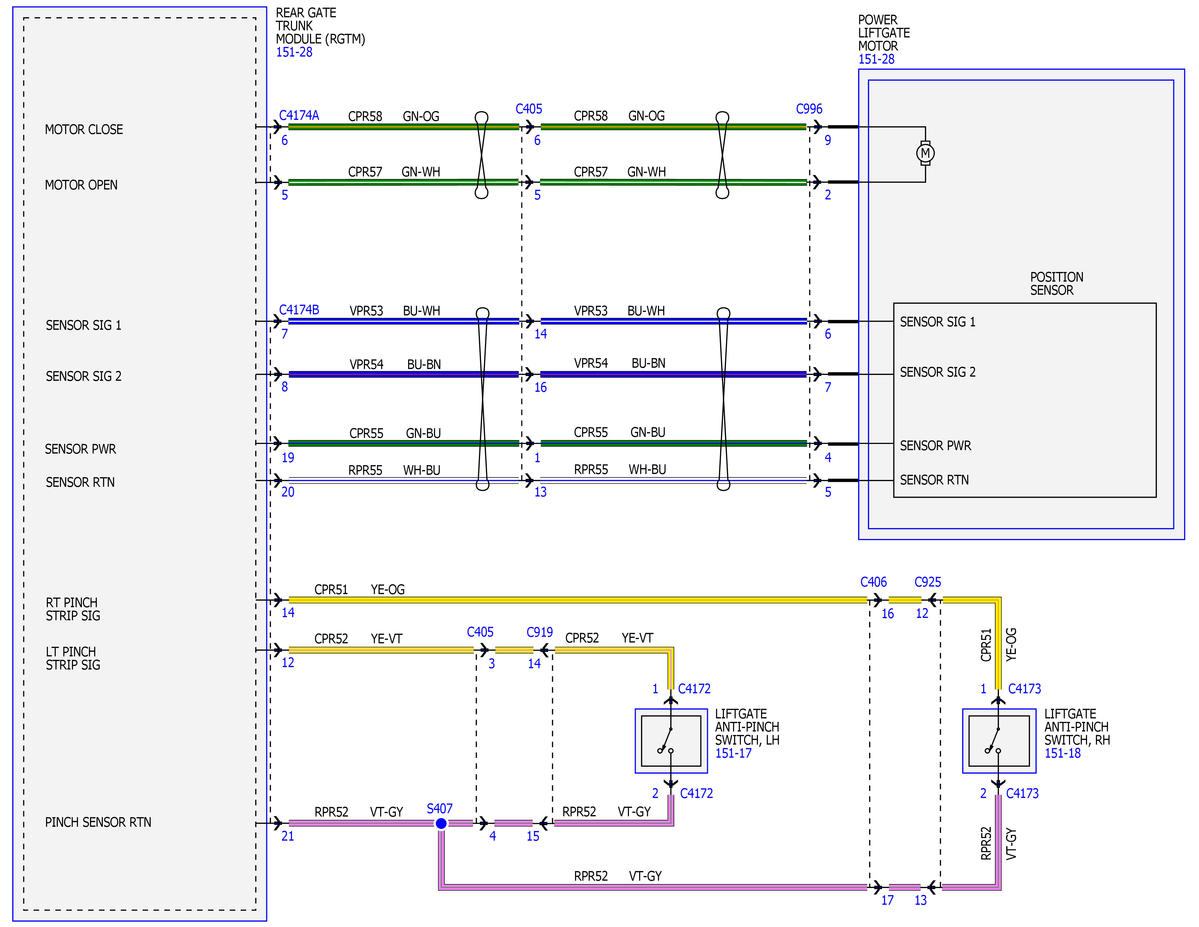The height and width of the screenshot is (927, 1199).
Task: Click the C925 connector label
Action: tap(928, 582)
